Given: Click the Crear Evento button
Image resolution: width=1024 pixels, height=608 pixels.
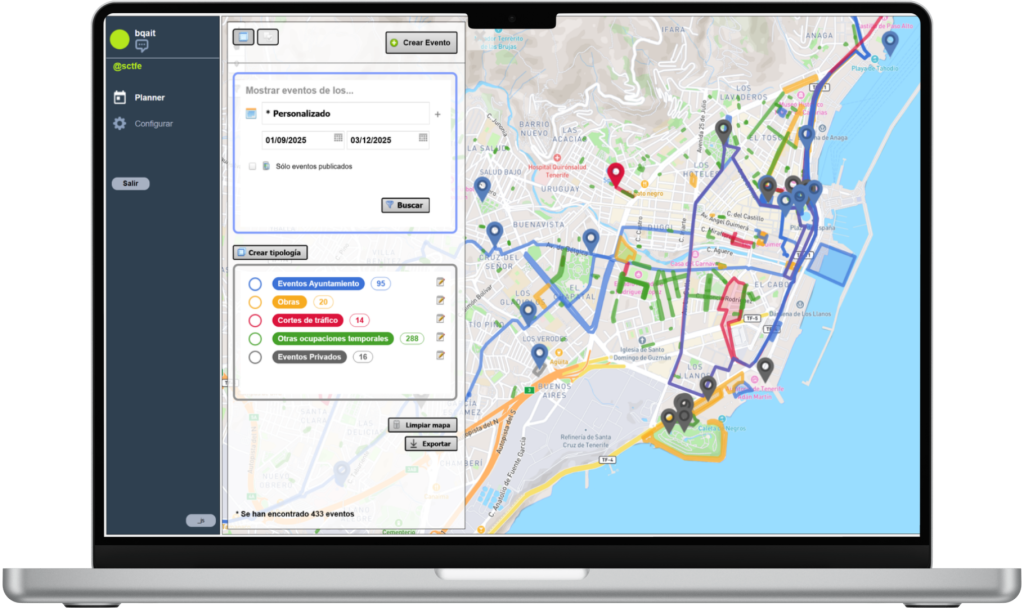Looking at the screenshot, I should (x=421, y=43).
